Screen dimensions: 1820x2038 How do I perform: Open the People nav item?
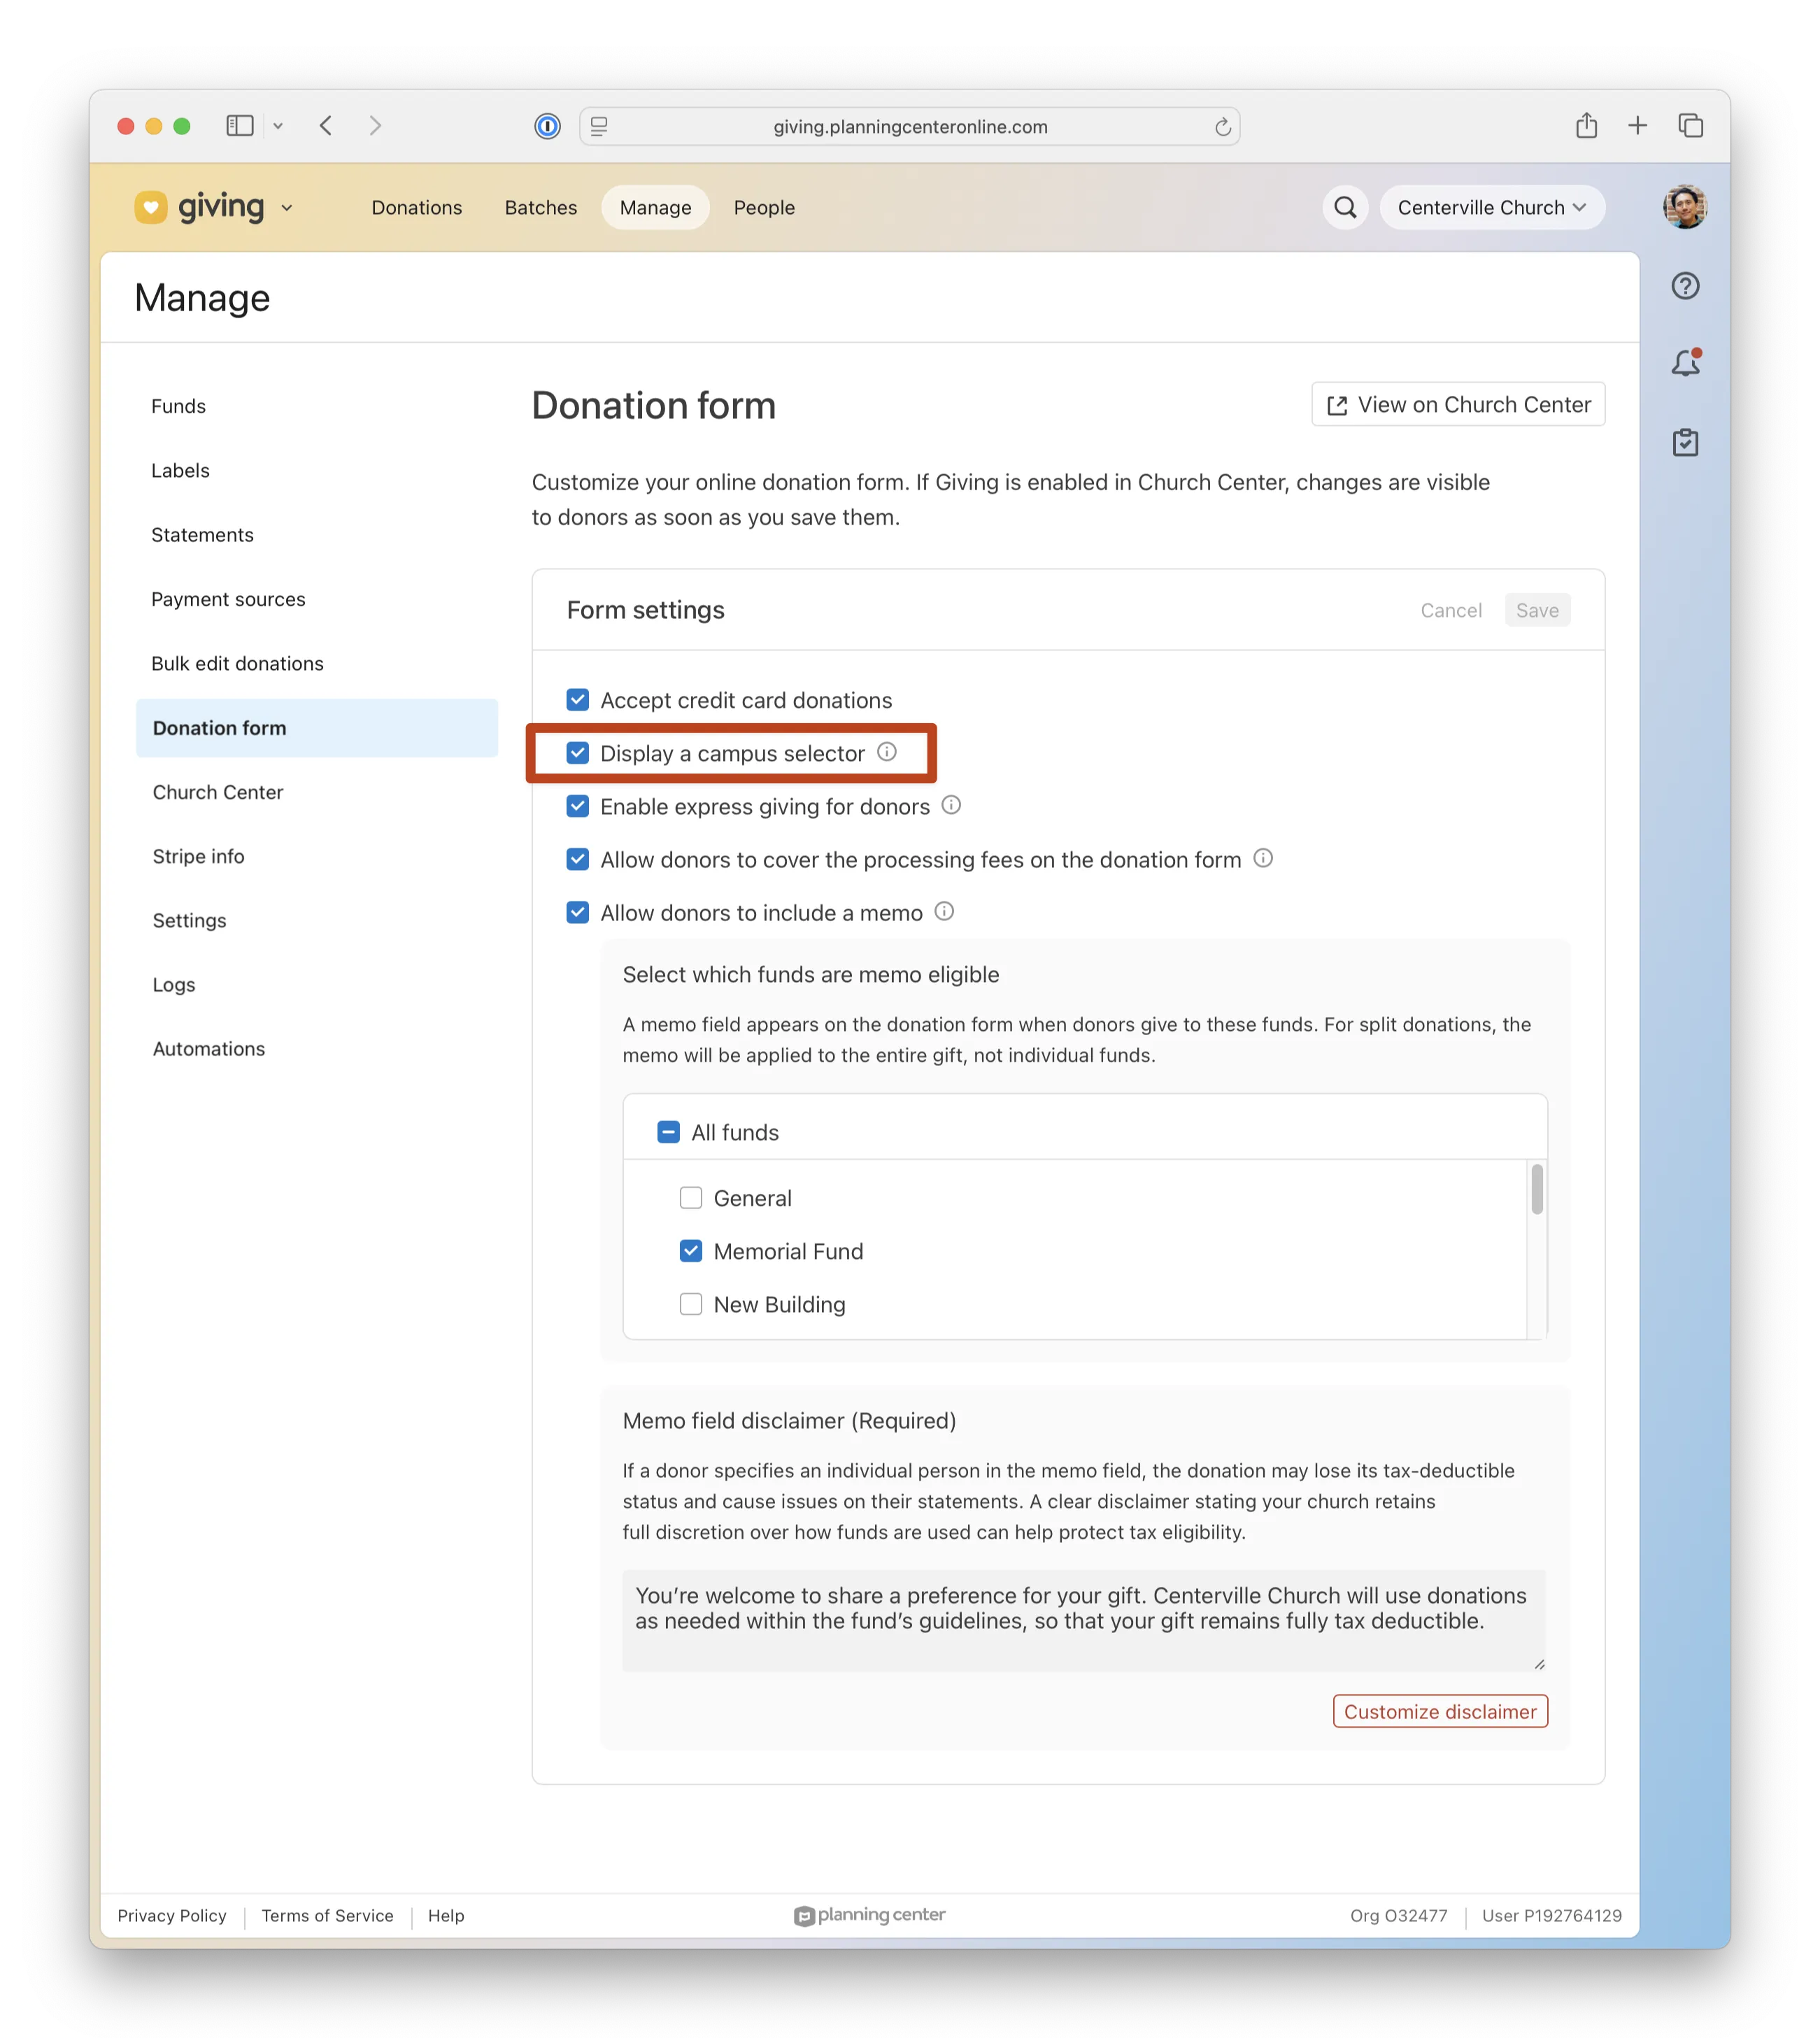coord(764,207)
